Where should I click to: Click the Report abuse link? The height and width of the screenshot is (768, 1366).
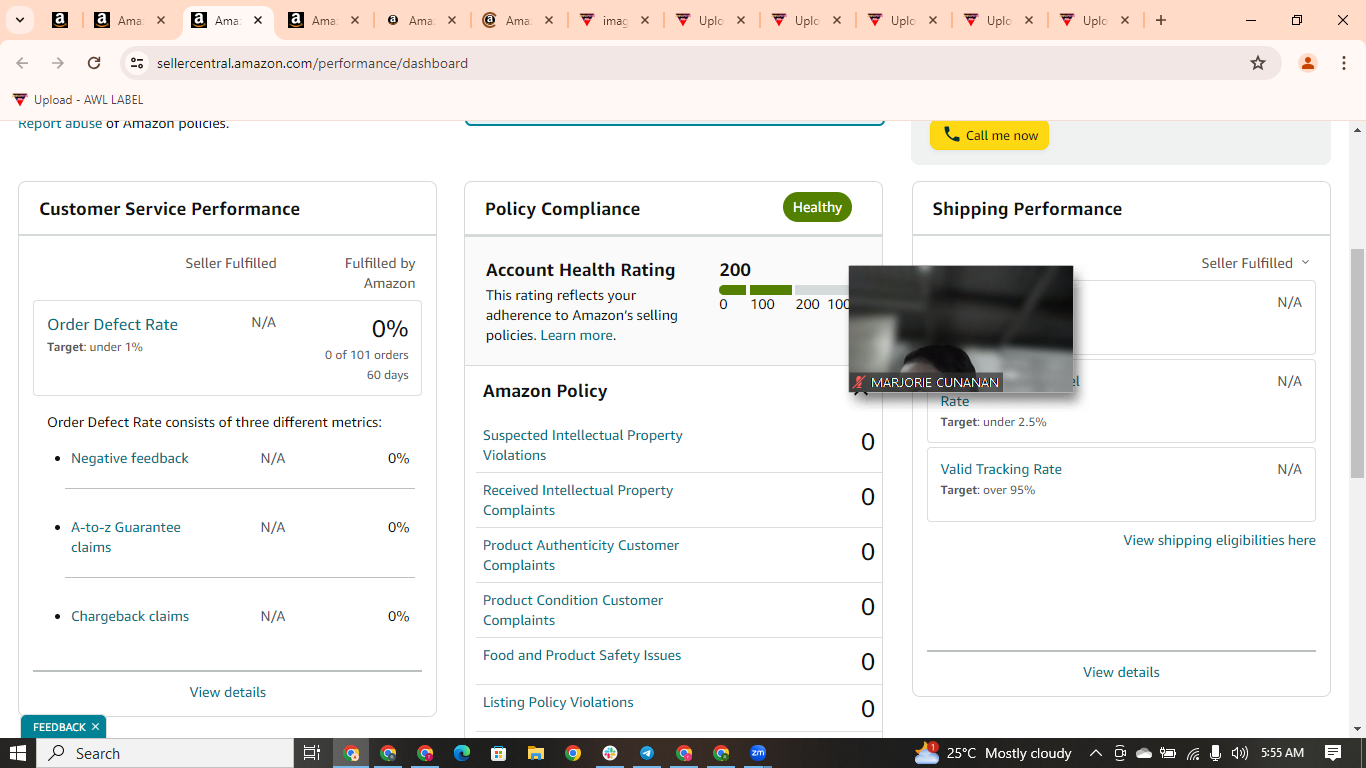[x=60, y=124]
